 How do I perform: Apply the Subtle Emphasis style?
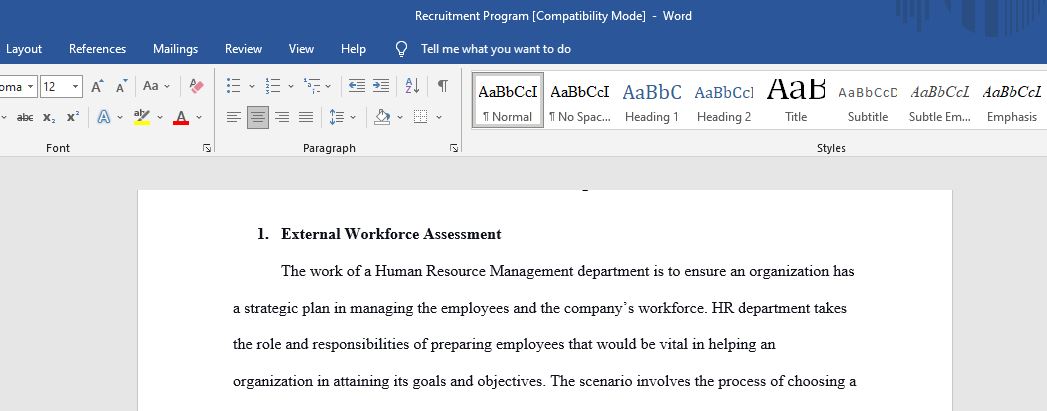[940, 100]
